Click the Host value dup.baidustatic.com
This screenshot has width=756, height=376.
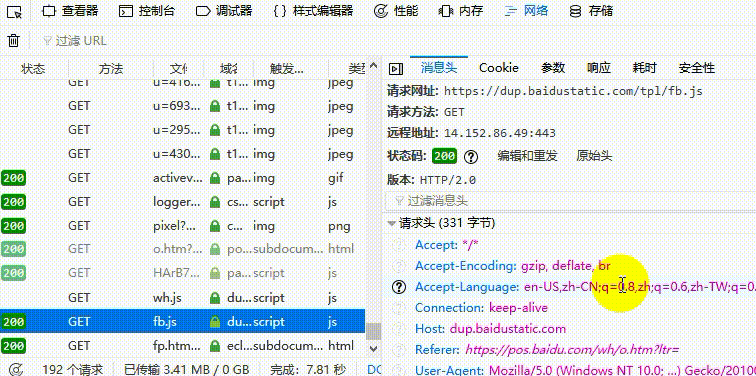tap(508, 329)
